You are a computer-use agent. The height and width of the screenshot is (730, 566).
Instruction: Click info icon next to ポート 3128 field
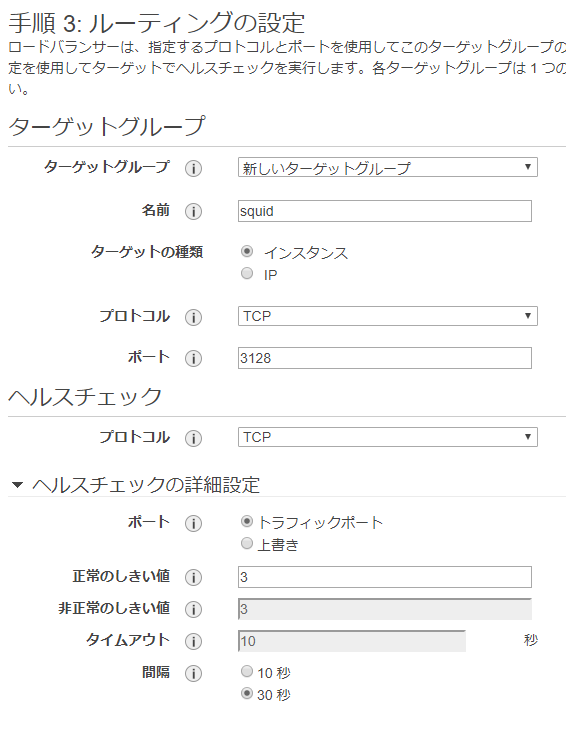tap(193, 358)
